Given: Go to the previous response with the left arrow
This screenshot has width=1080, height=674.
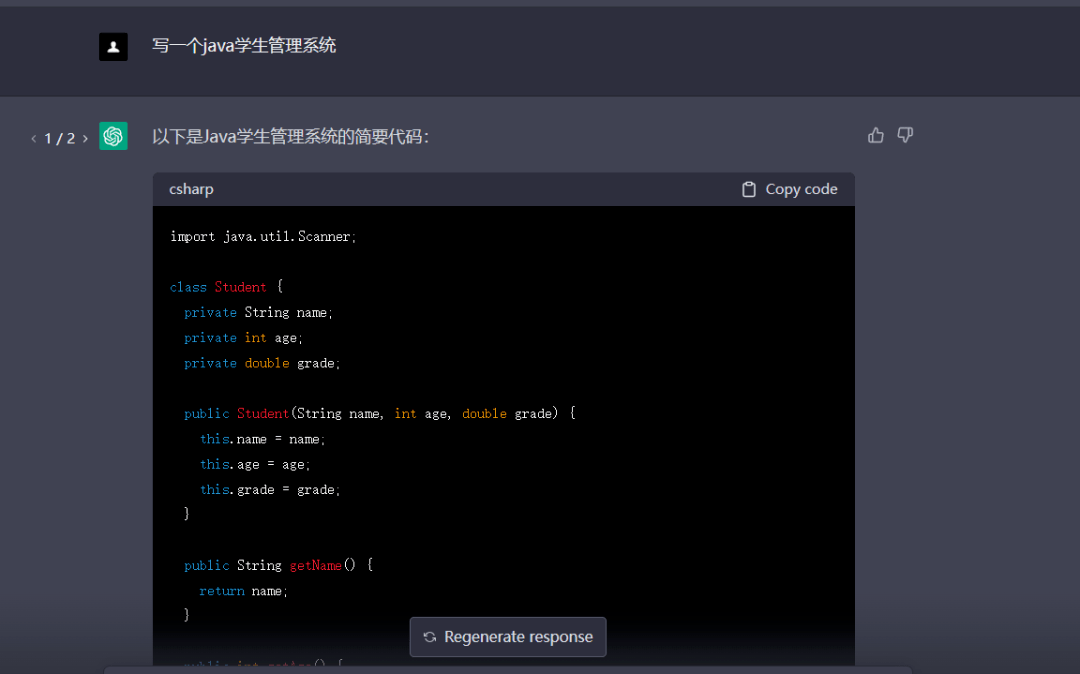Looking at the screenshot, I should [x=33, y=138].
